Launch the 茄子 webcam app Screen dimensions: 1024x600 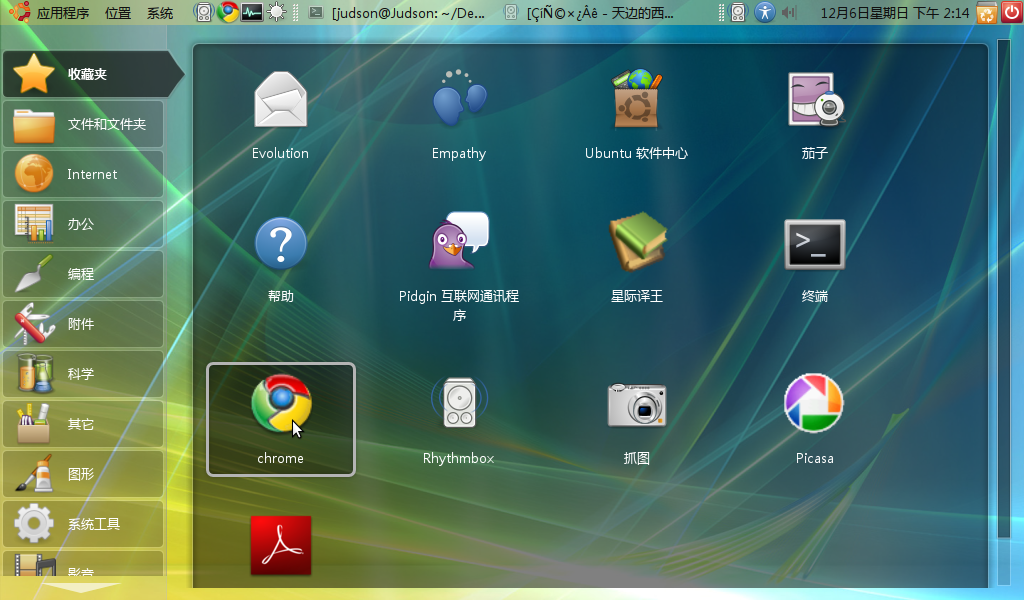click(814, 115)
